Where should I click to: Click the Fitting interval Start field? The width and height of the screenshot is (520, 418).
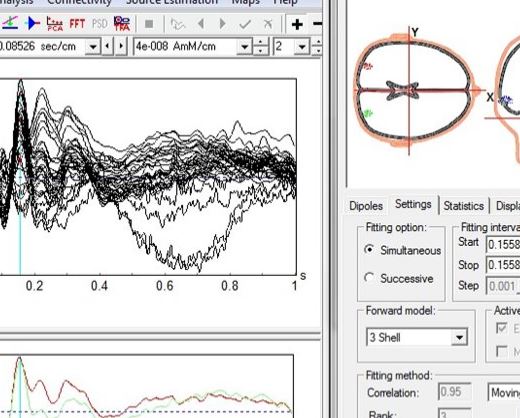pos(503,245)
